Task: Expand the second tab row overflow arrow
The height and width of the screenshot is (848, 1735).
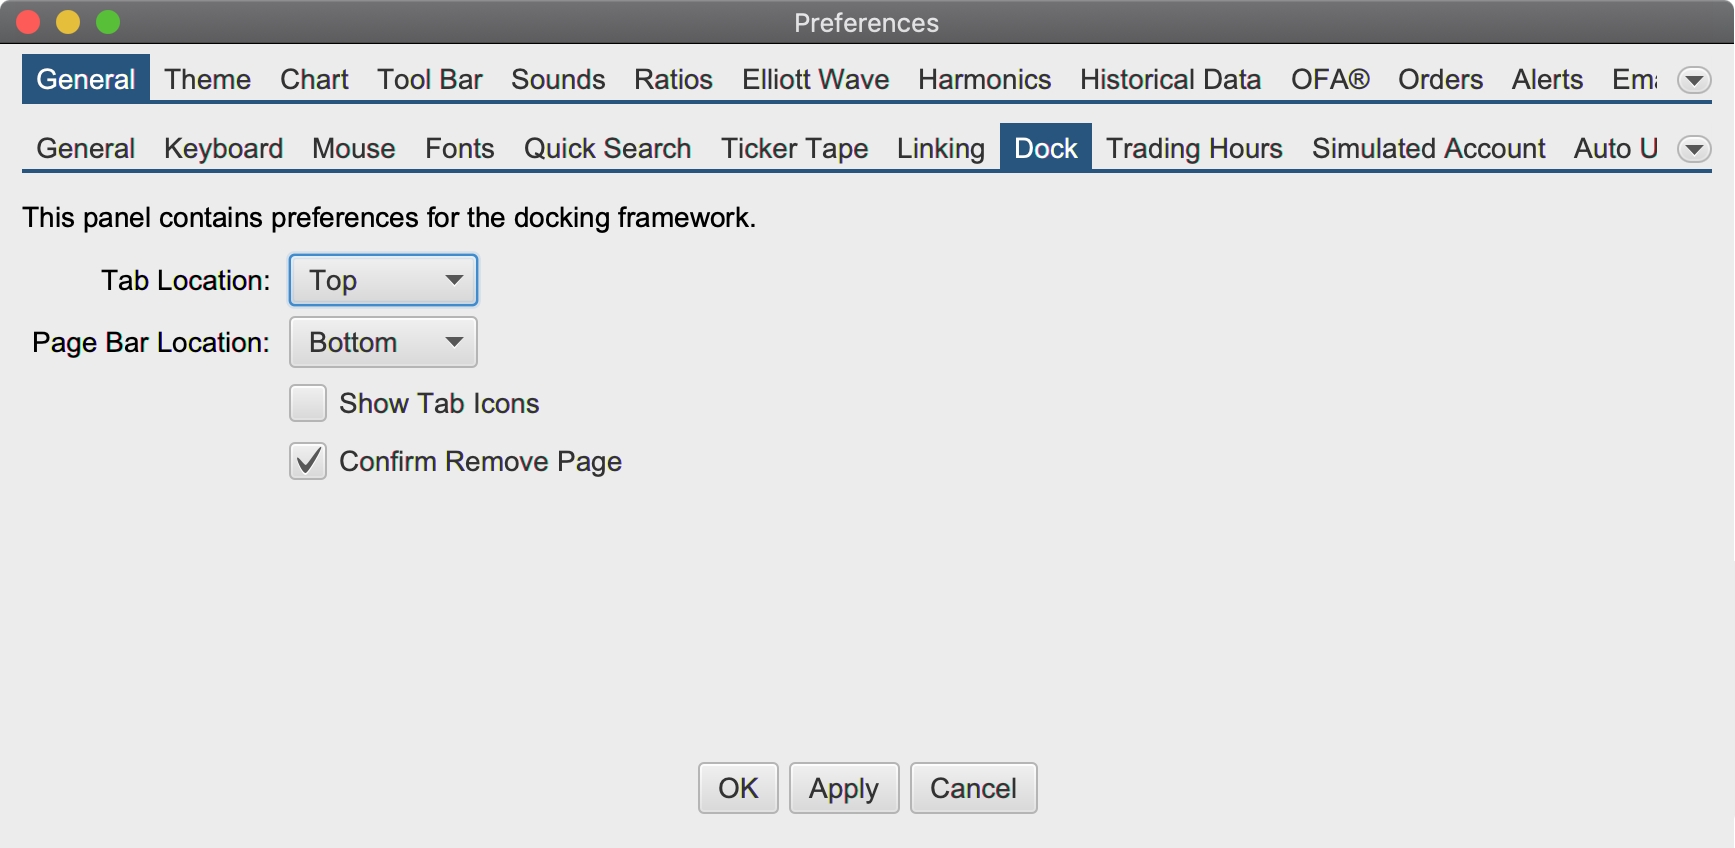Action: [x=1694, y=149]
